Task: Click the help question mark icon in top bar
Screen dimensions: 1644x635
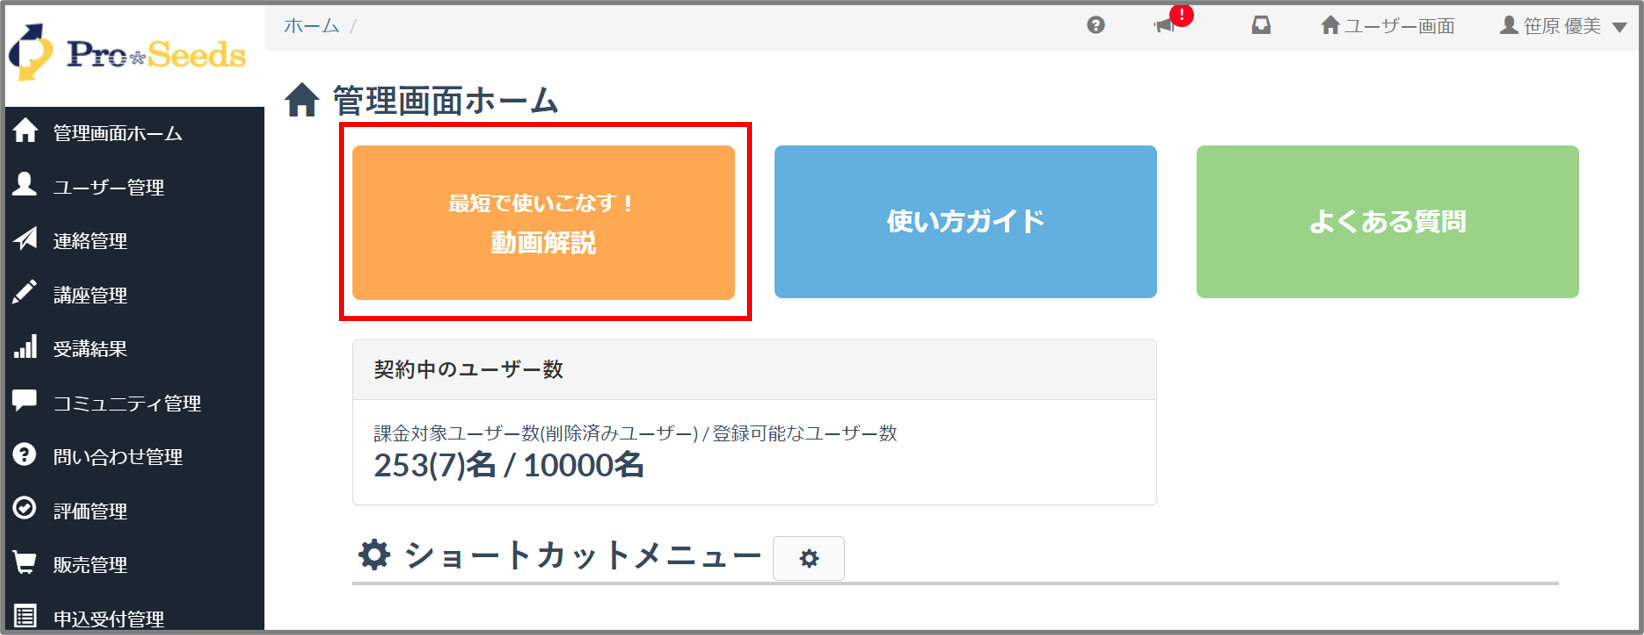Action: pos(1096,26)
